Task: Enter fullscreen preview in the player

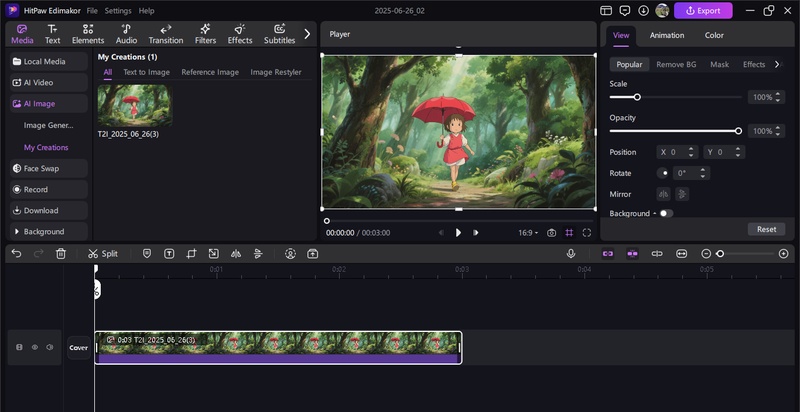Action: (x=587, y=232)
